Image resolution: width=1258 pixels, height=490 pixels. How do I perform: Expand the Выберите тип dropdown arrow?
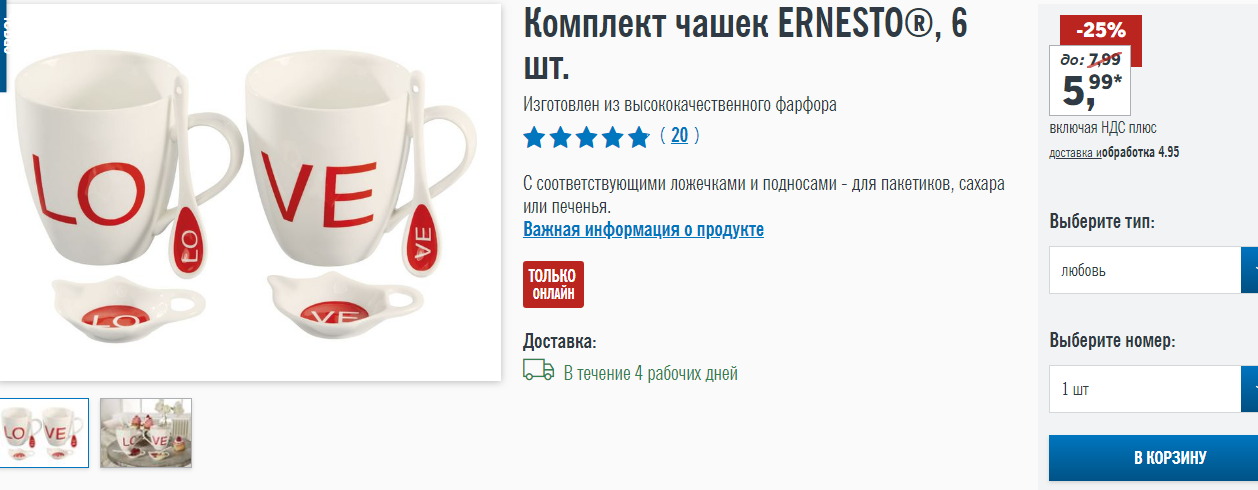point(1250,270)
